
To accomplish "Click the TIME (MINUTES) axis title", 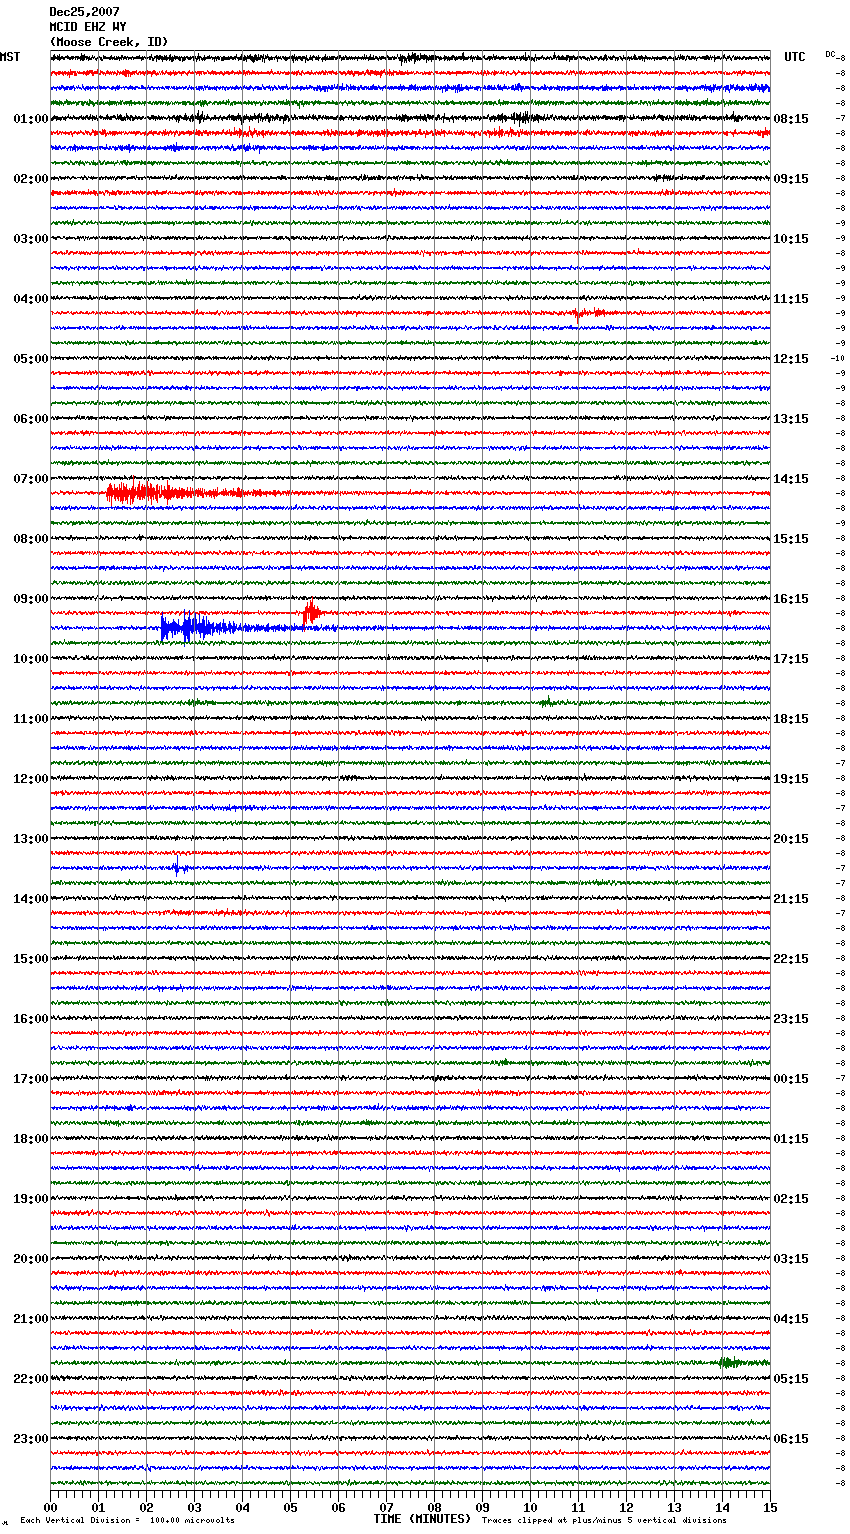I will [422, 1519].
